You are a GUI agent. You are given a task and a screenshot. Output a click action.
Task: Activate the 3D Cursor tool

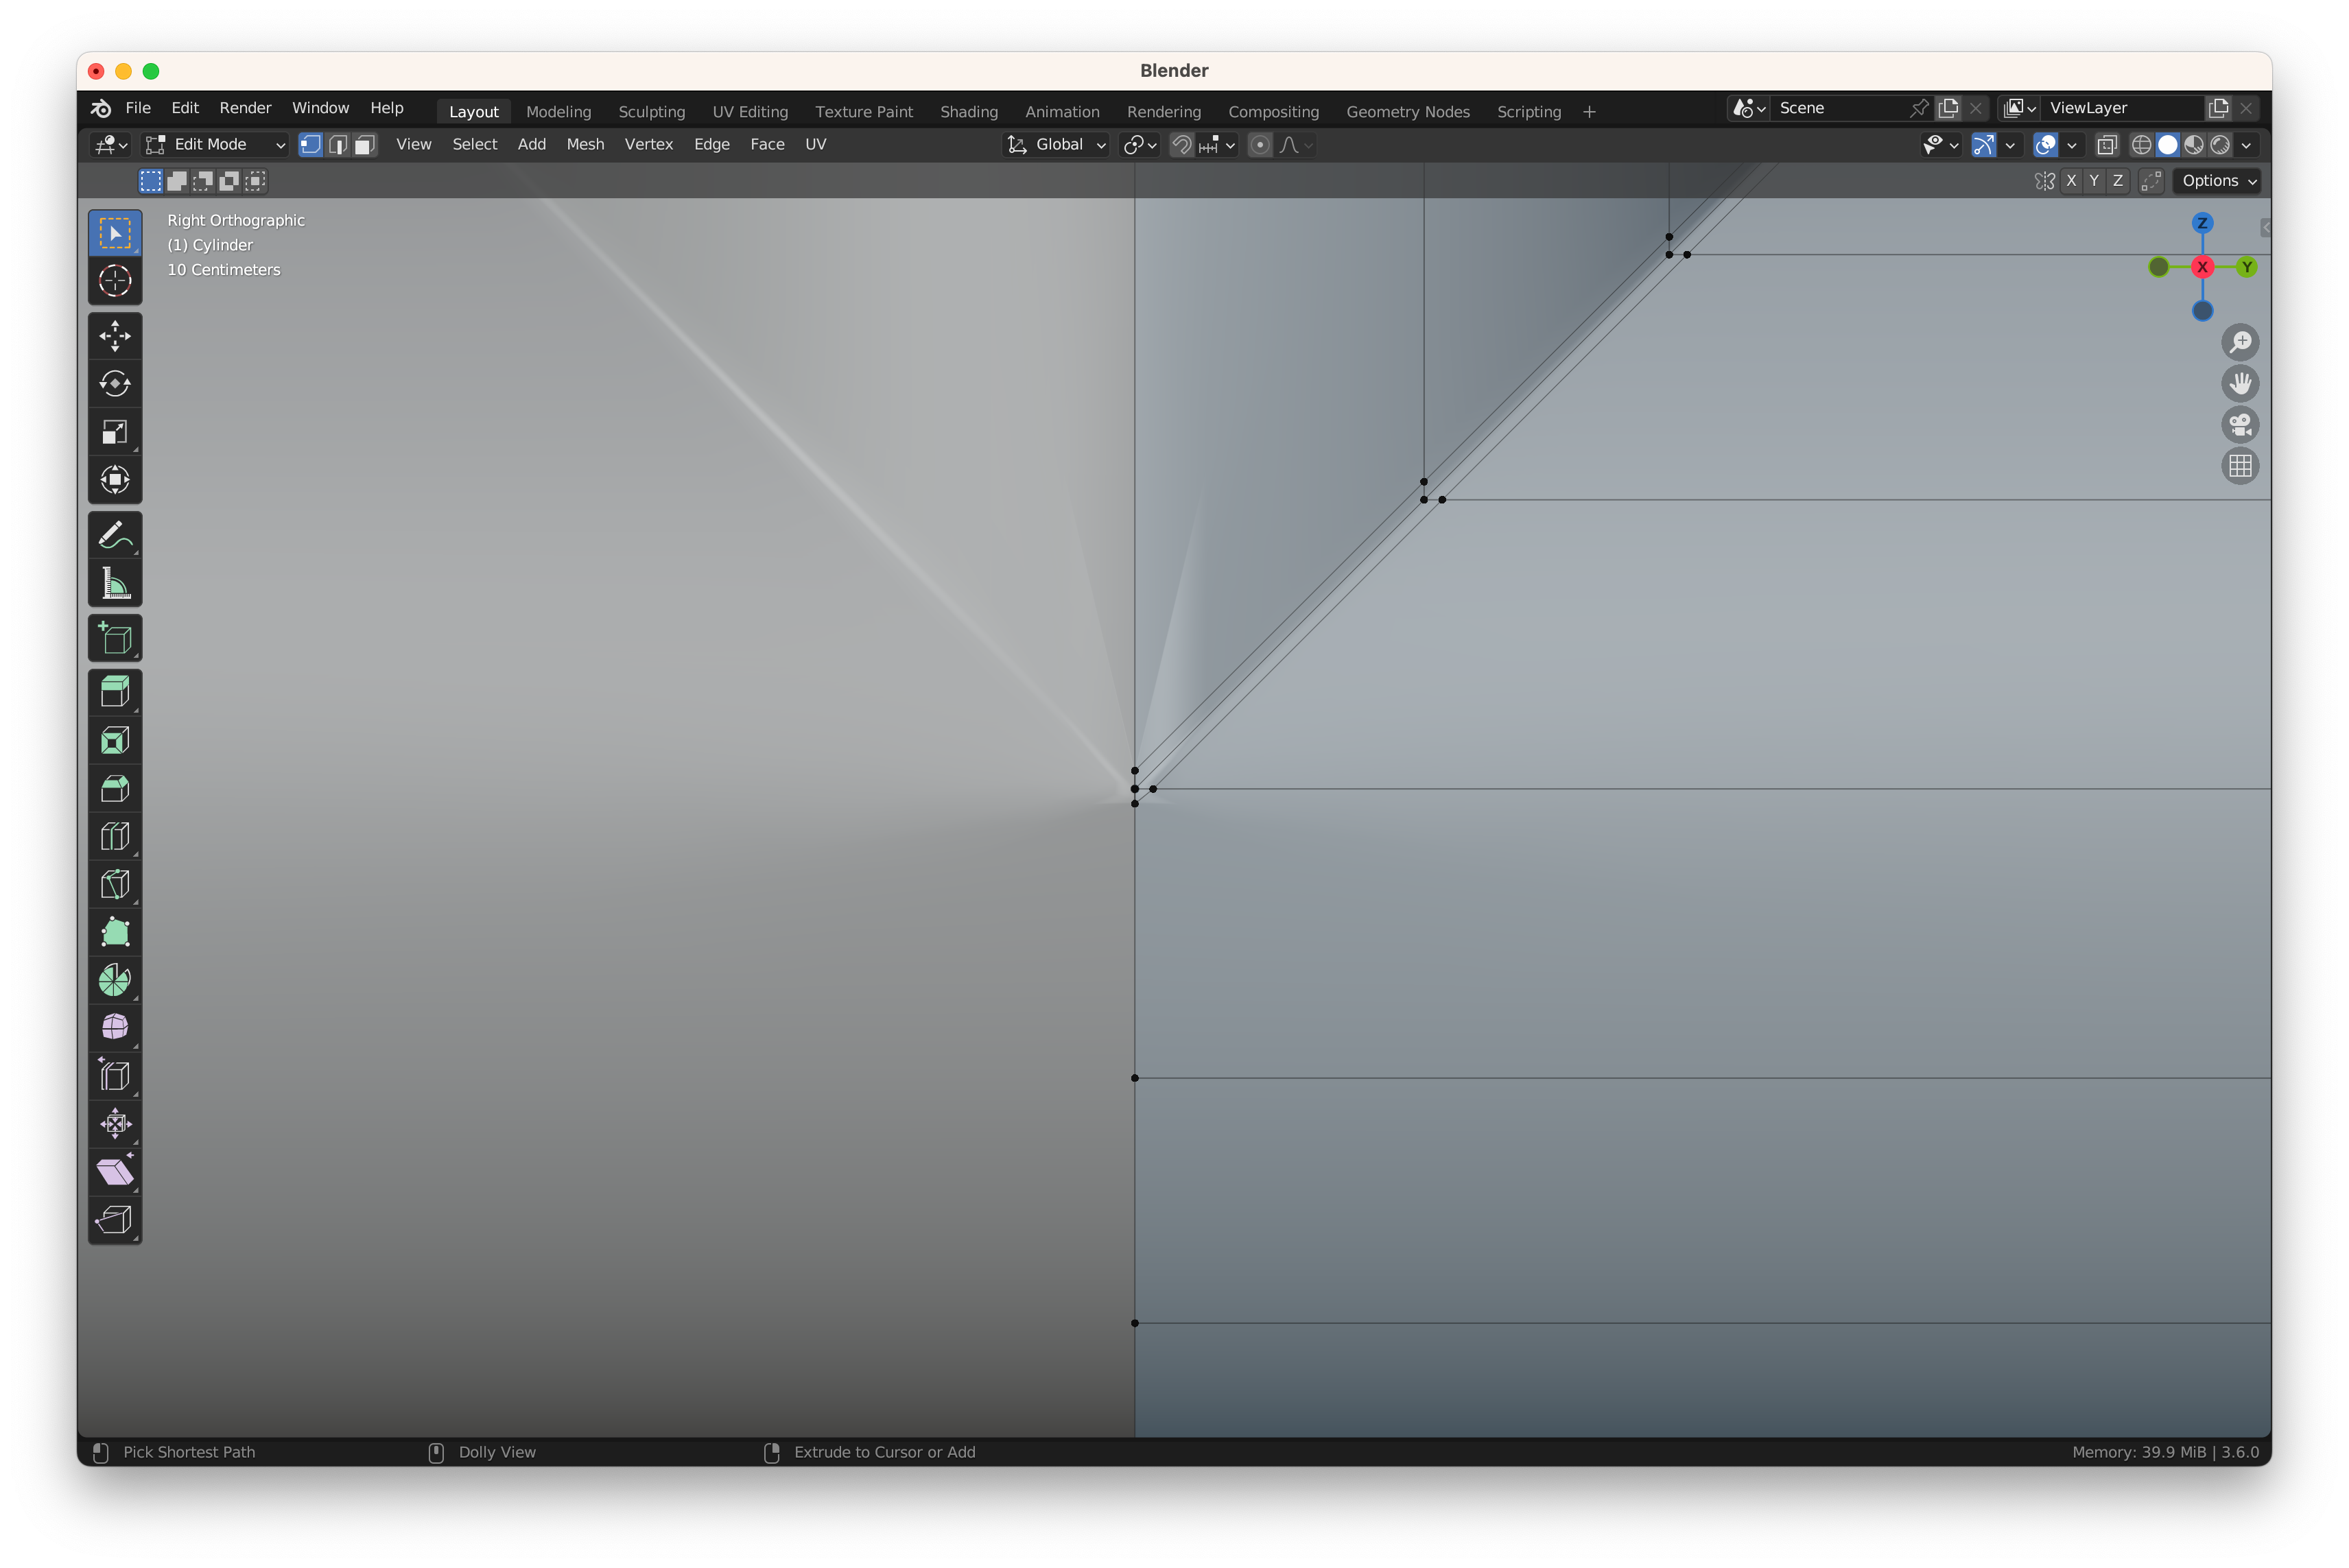(115, 281)
